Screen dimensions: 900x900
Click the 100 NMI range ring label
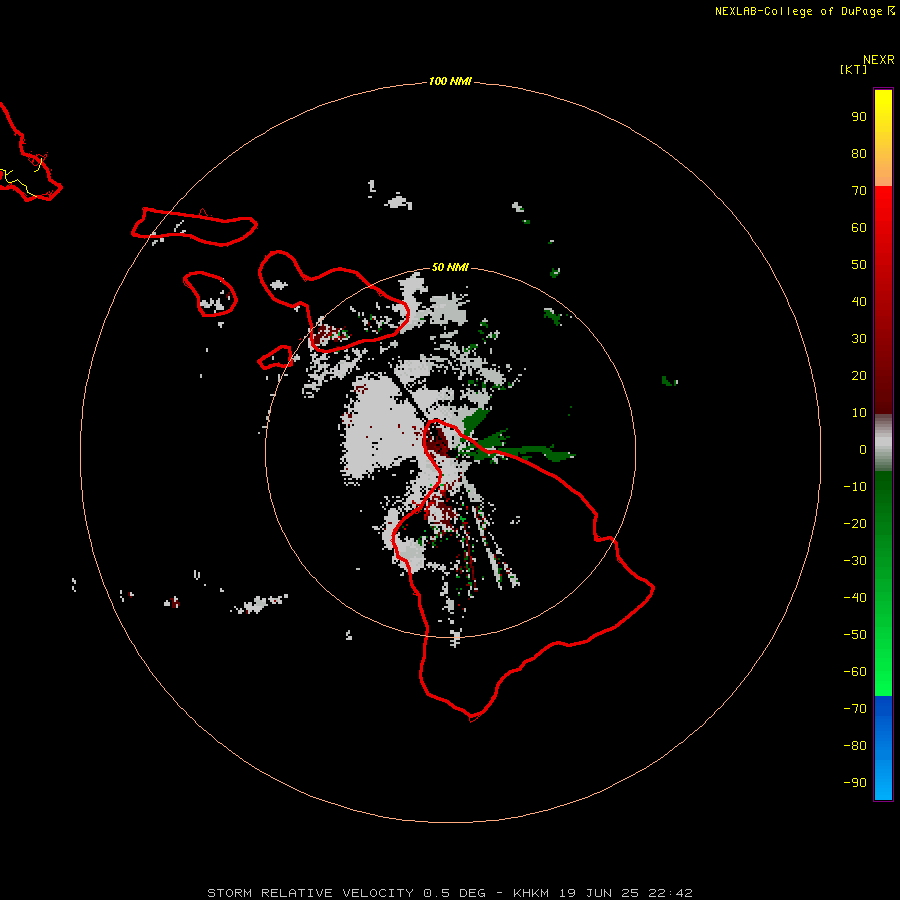pyautogui.click(x=450, y=81)
